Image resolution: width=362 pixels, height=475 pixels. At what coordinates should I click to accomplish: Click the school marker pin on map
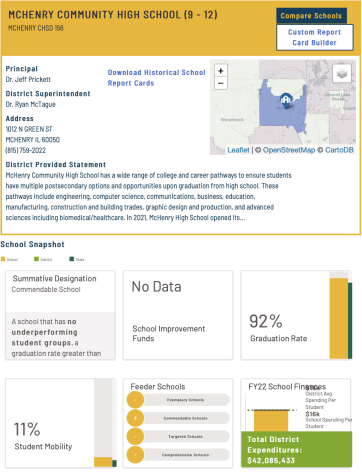[x=286, y=100]
